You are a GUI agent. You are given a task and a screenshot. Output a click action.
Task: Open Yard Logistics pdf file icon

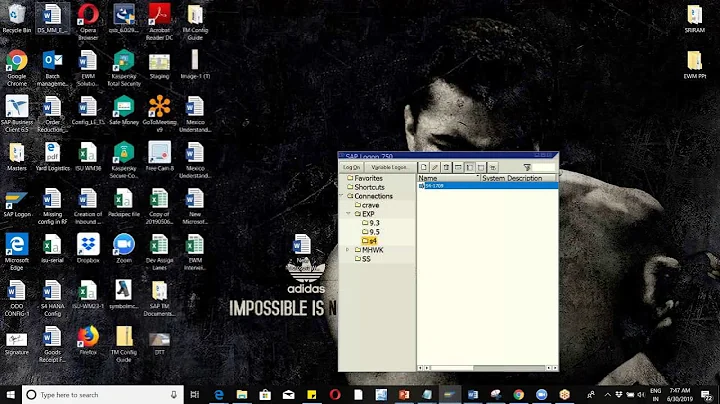click(52, 157)
